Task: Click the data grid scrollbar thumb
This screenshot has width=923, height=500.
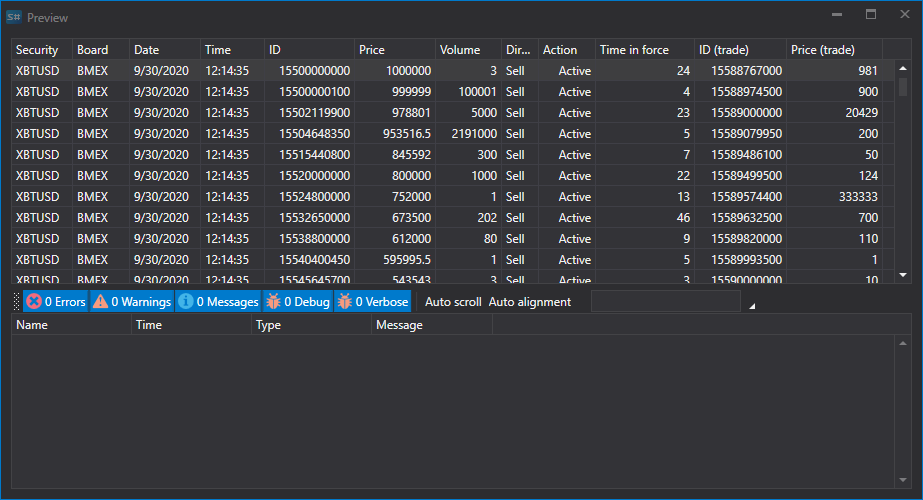Action: pyautogui.click(x=903, y=87)
